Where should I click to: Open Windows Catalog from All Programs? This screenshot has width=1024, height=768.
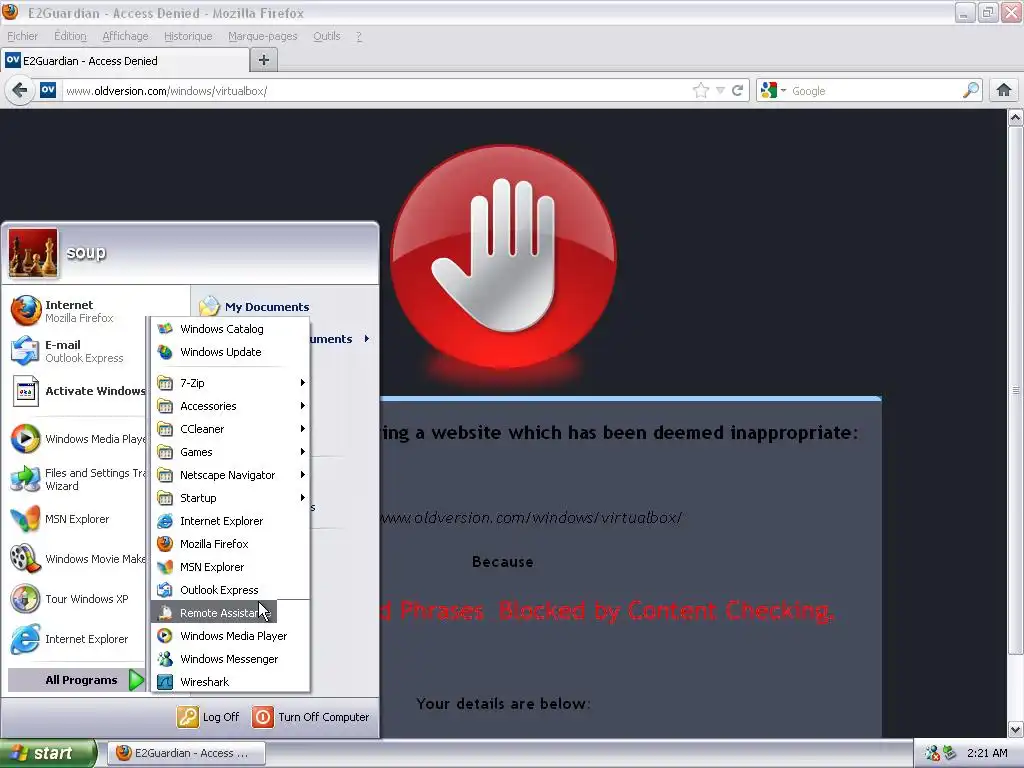tap(230, 329)
